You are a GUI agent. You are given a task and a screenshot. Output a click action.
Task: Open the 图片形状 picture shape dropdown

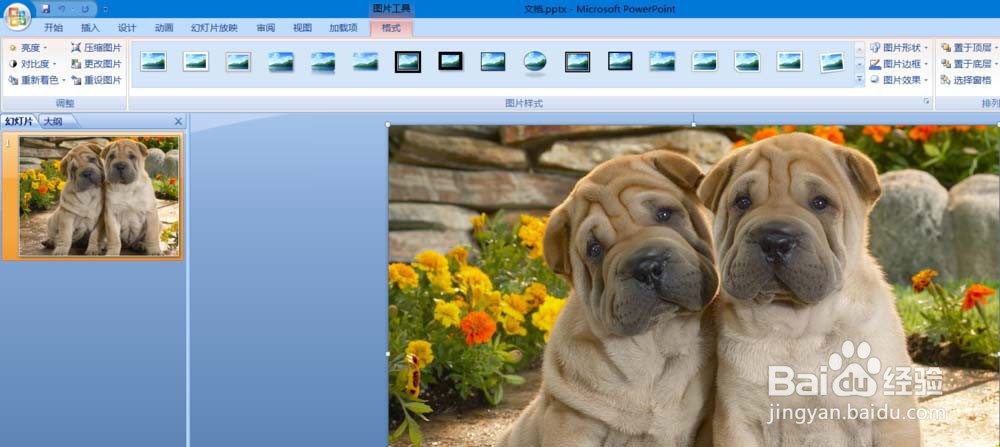click(899, 47)
